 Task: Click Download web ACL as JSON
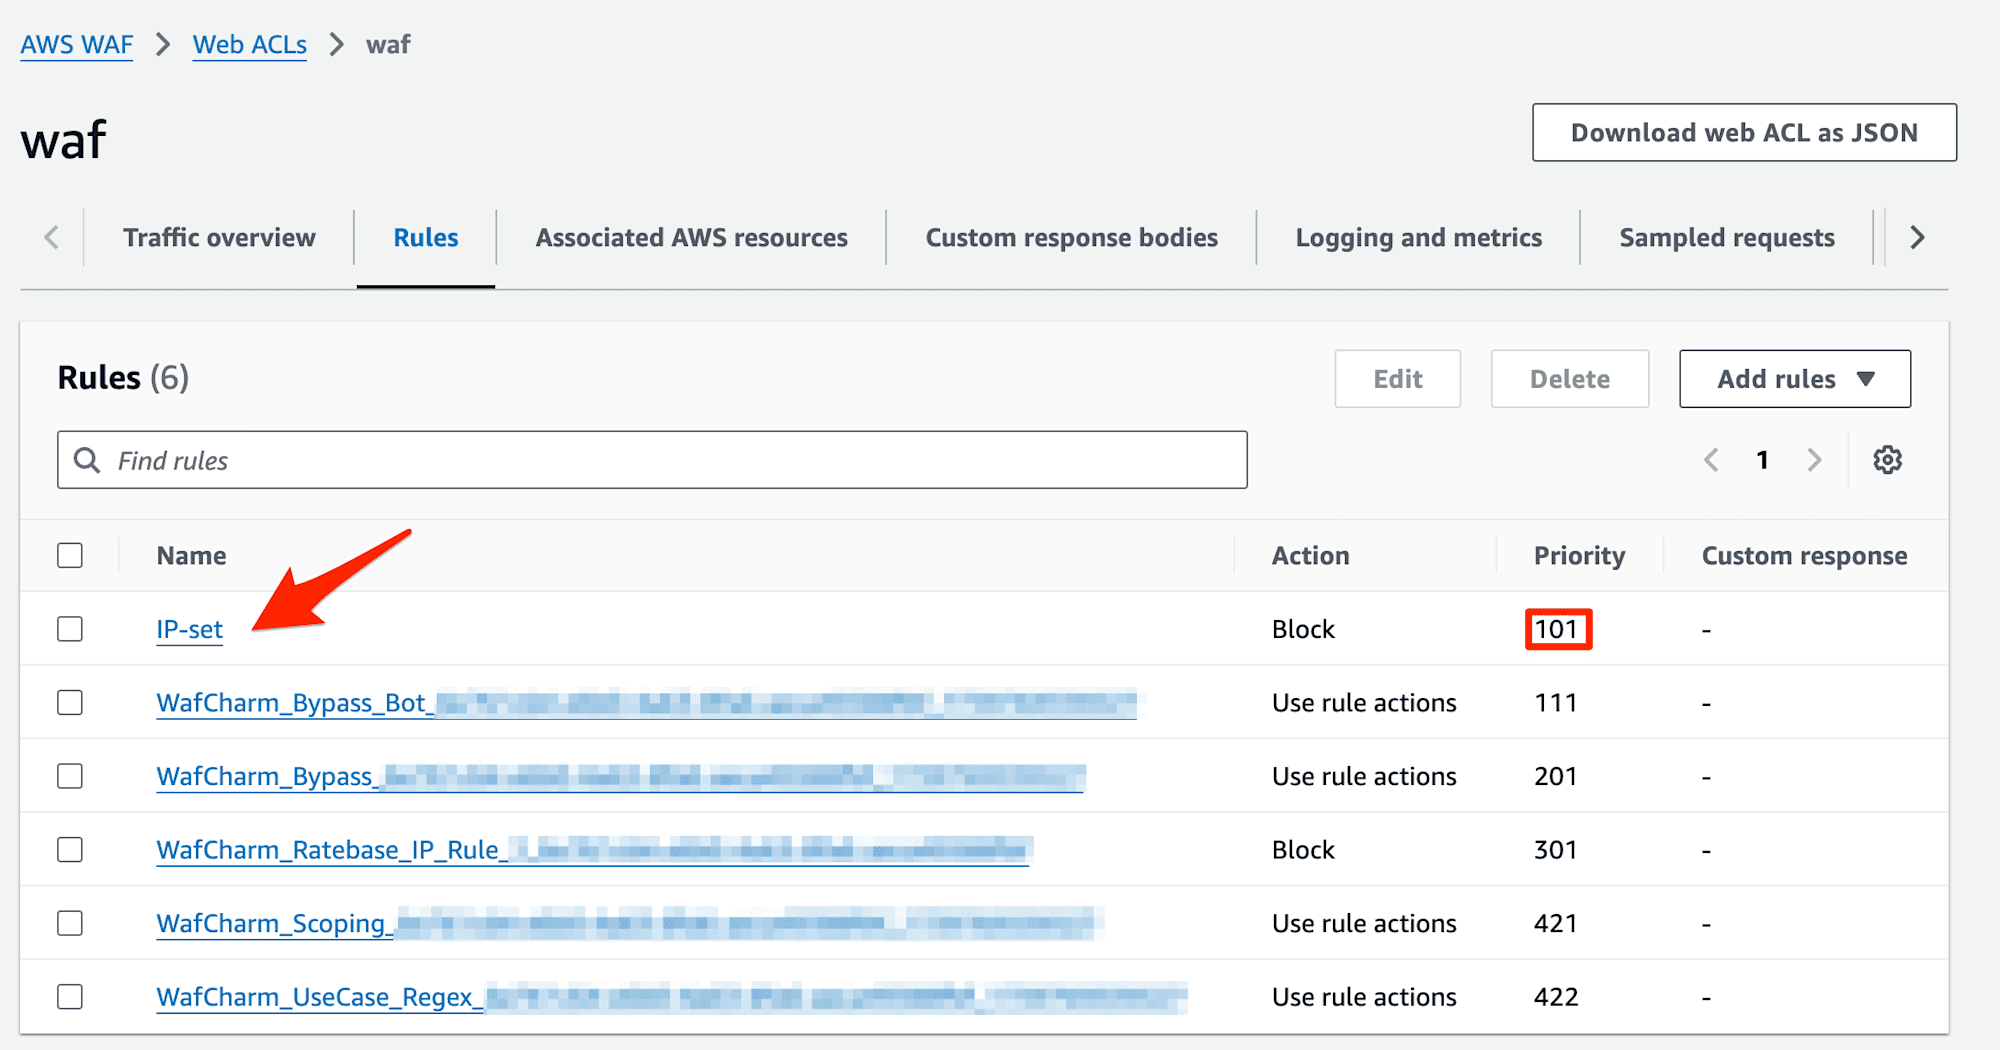[1744, 132]
